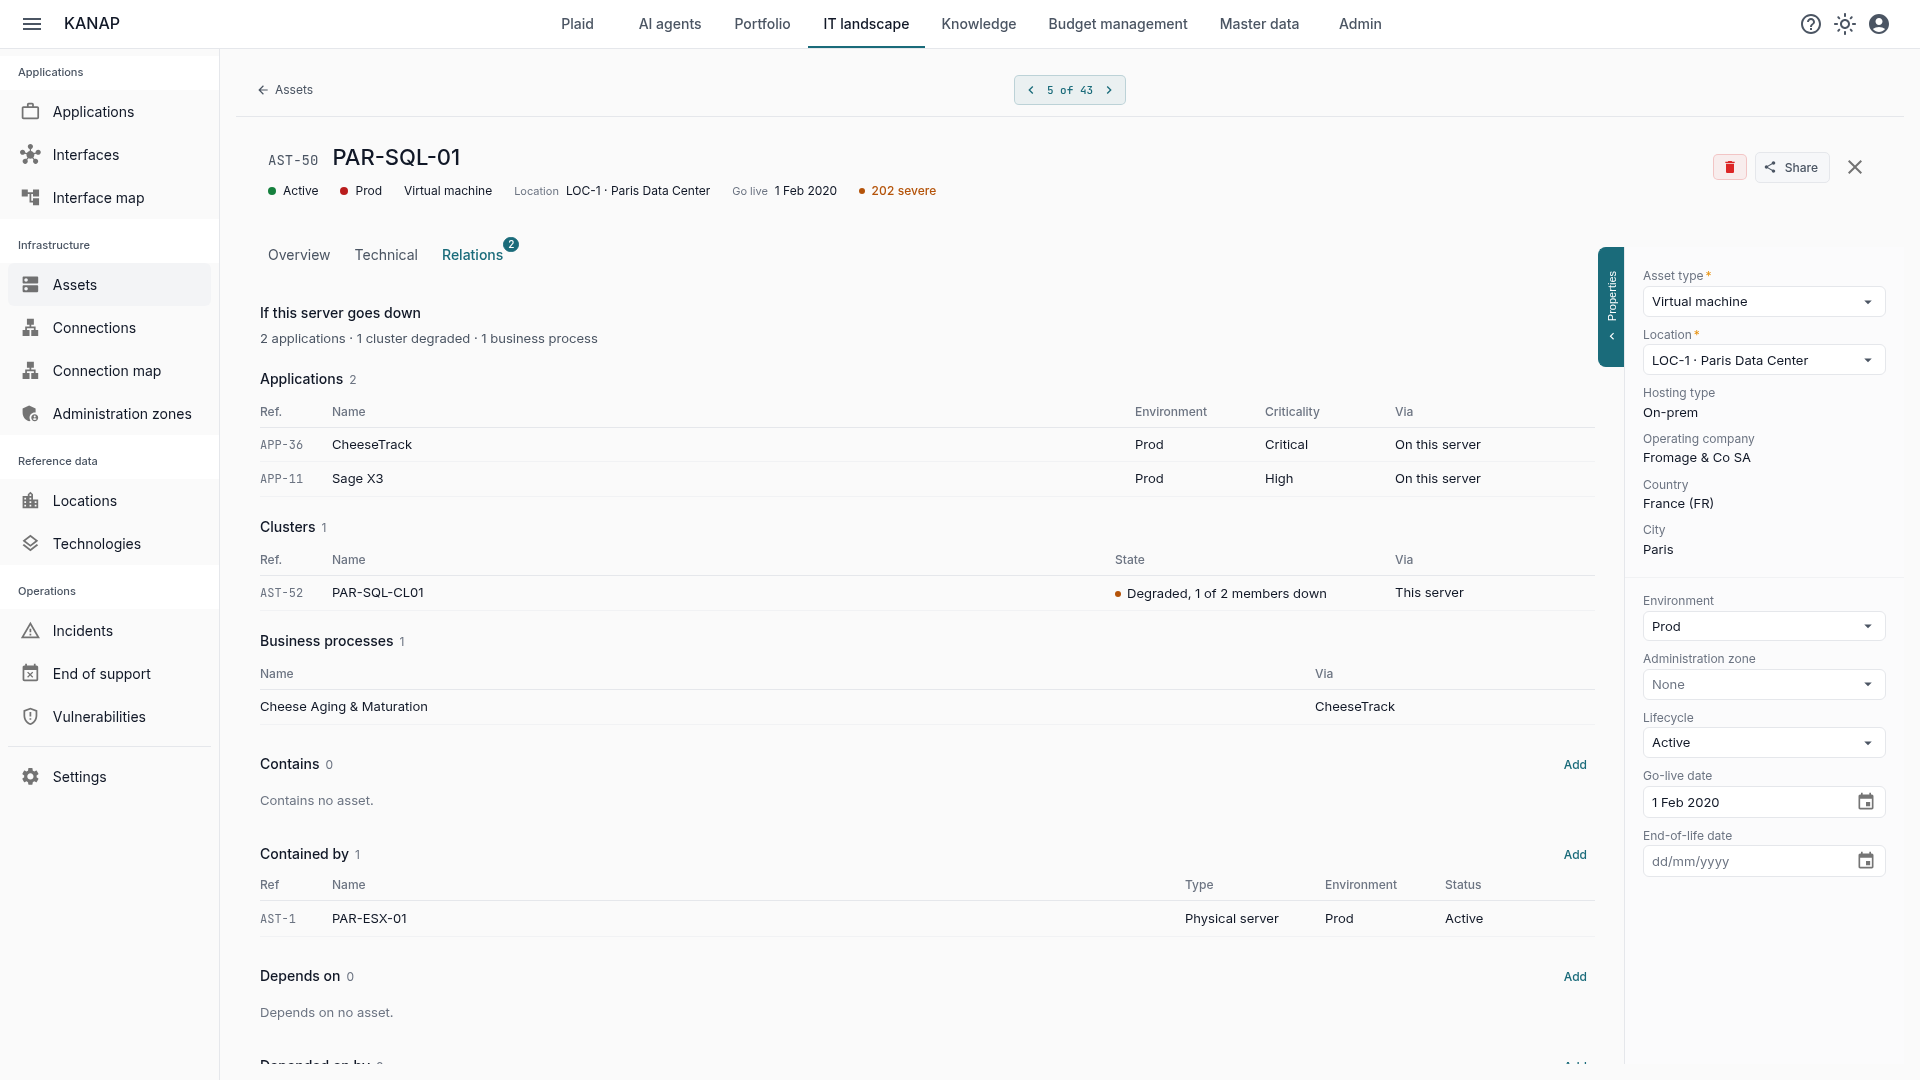The height and width of the screenshot is (1080, 1920).
Task: Open End of support in sidebar
Action: pyautogui.click(x=109, y=674)
